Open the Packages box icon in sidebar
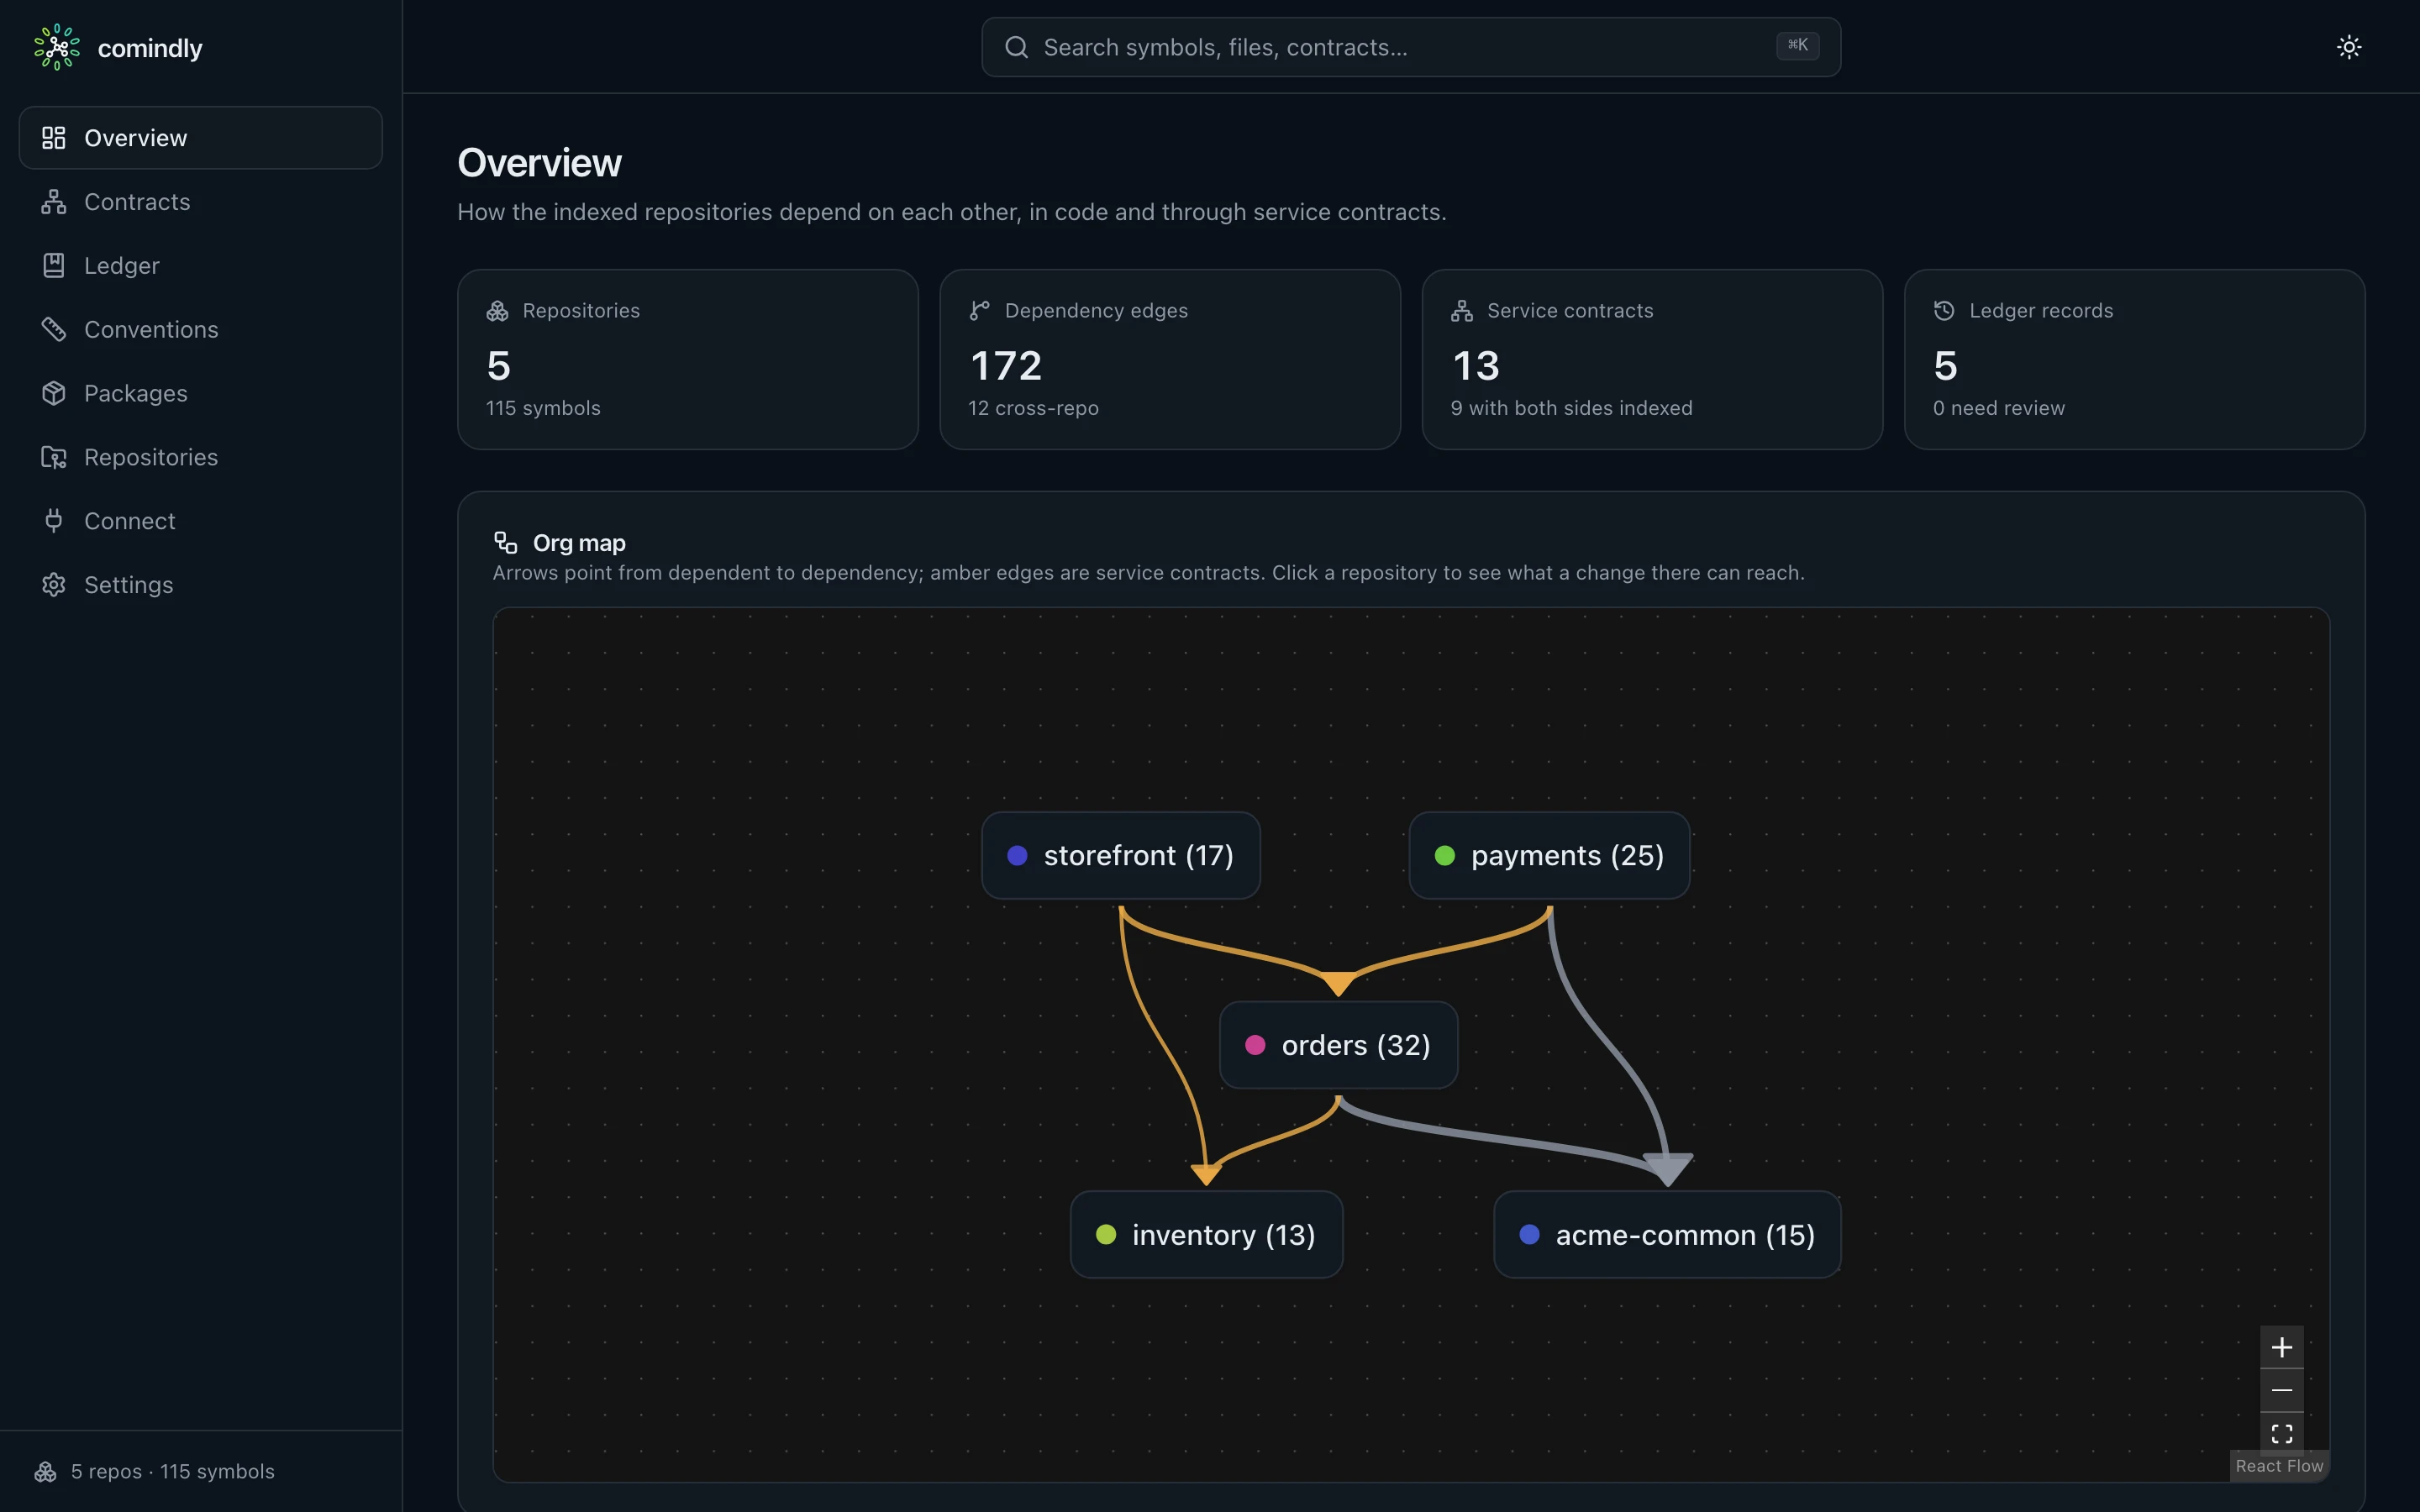2420x1512 pixels. (x=54, y=393)
